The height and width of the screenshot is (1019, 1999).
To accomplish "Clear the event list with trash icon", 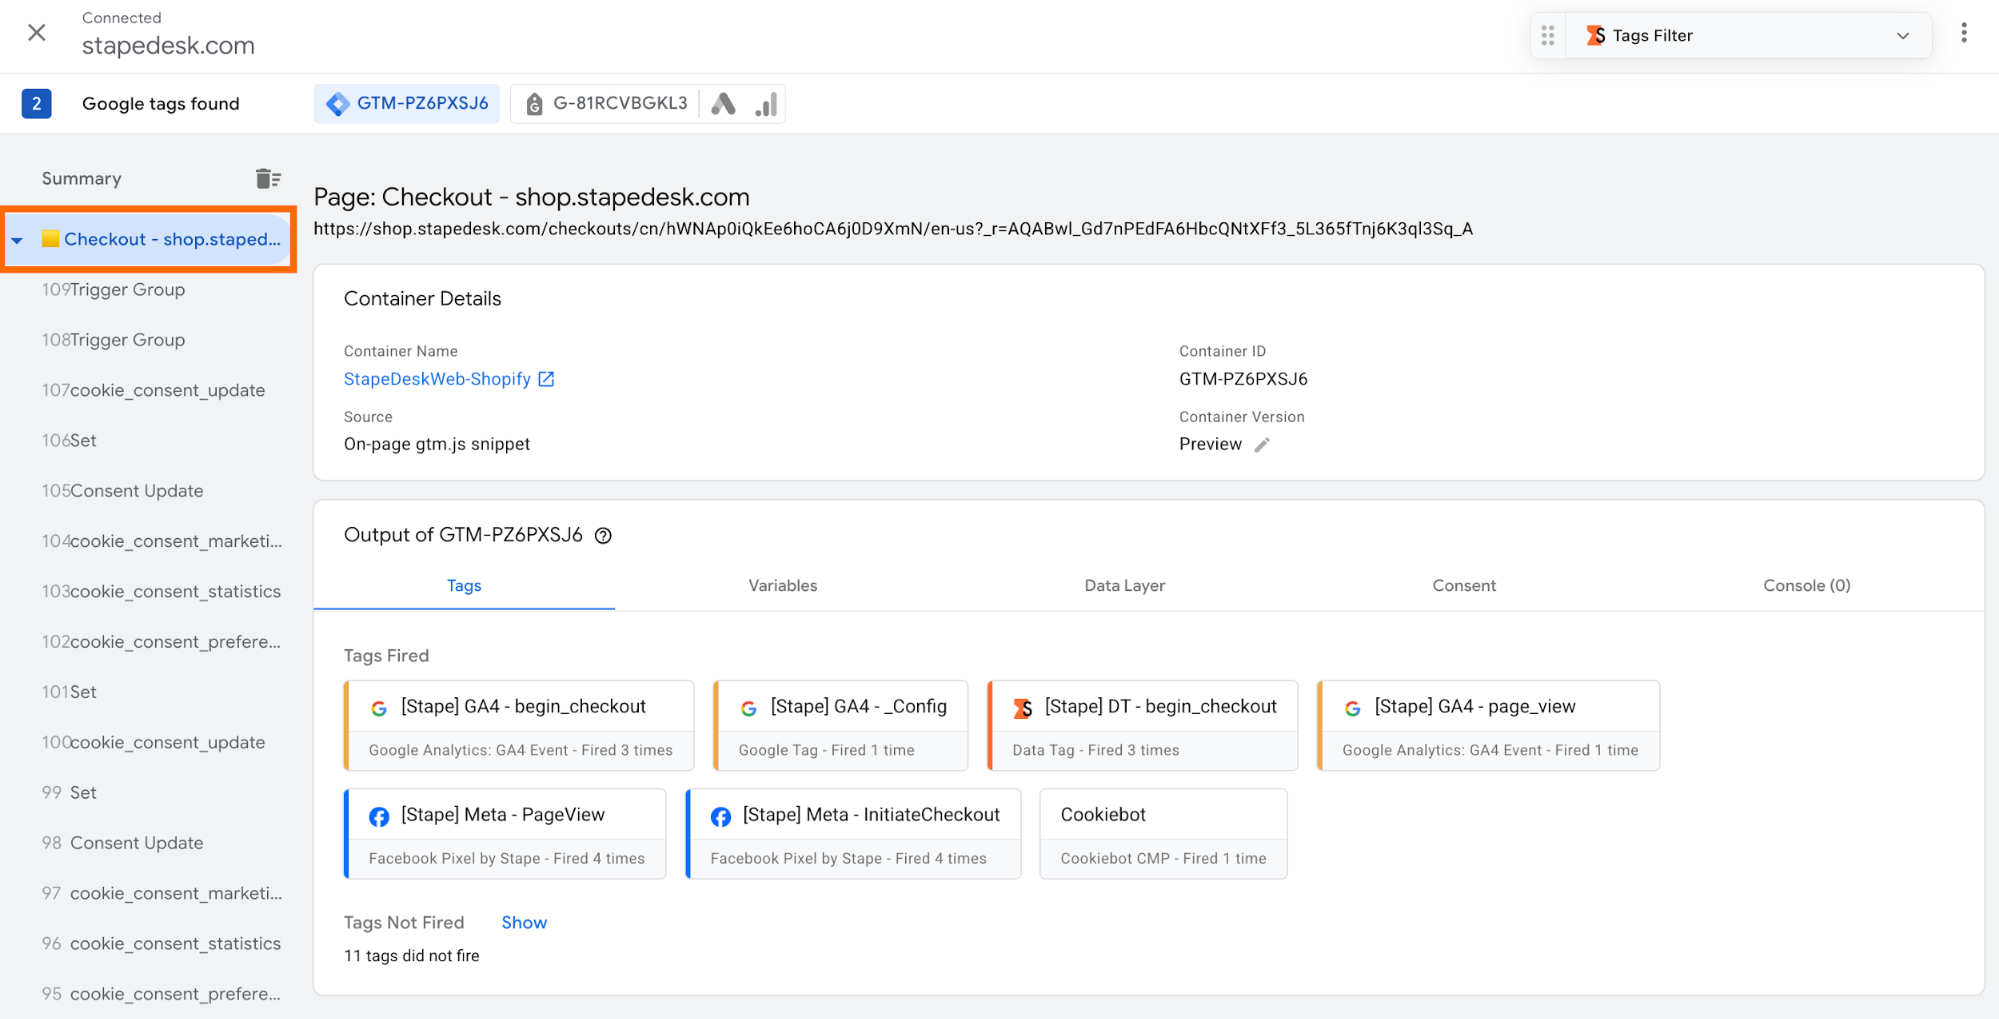I will pyautogui.click(x=268, y=179).
